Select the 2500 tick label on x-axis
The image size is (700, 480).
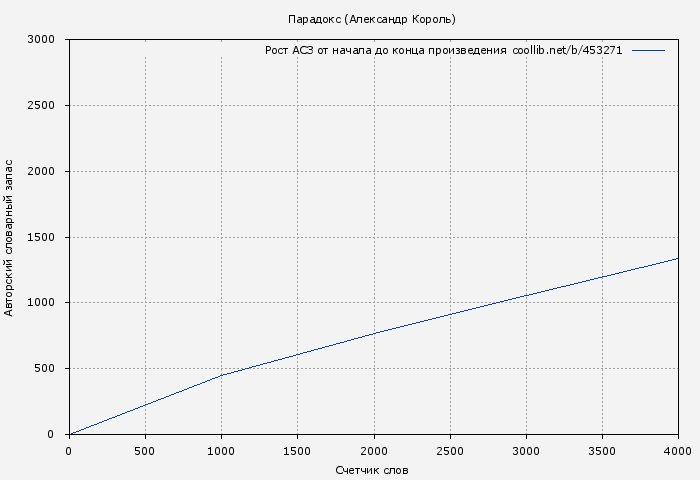pos(450,451)
